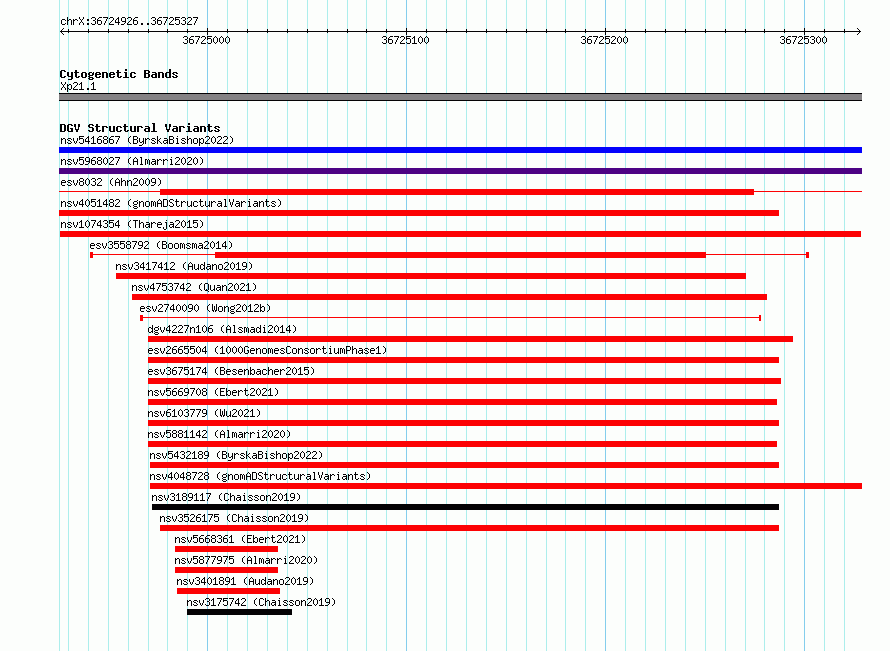This screenshot has width=890, height=651.
Task: Click nsv3175742 (Chaisson2019) label
Action: (261, 602)
